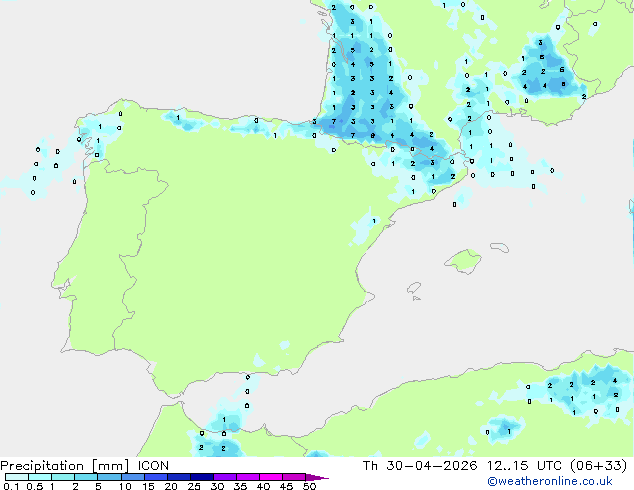Select the dark blue swatch between 25 and 30
634x490 pixels.
point(201,477)
